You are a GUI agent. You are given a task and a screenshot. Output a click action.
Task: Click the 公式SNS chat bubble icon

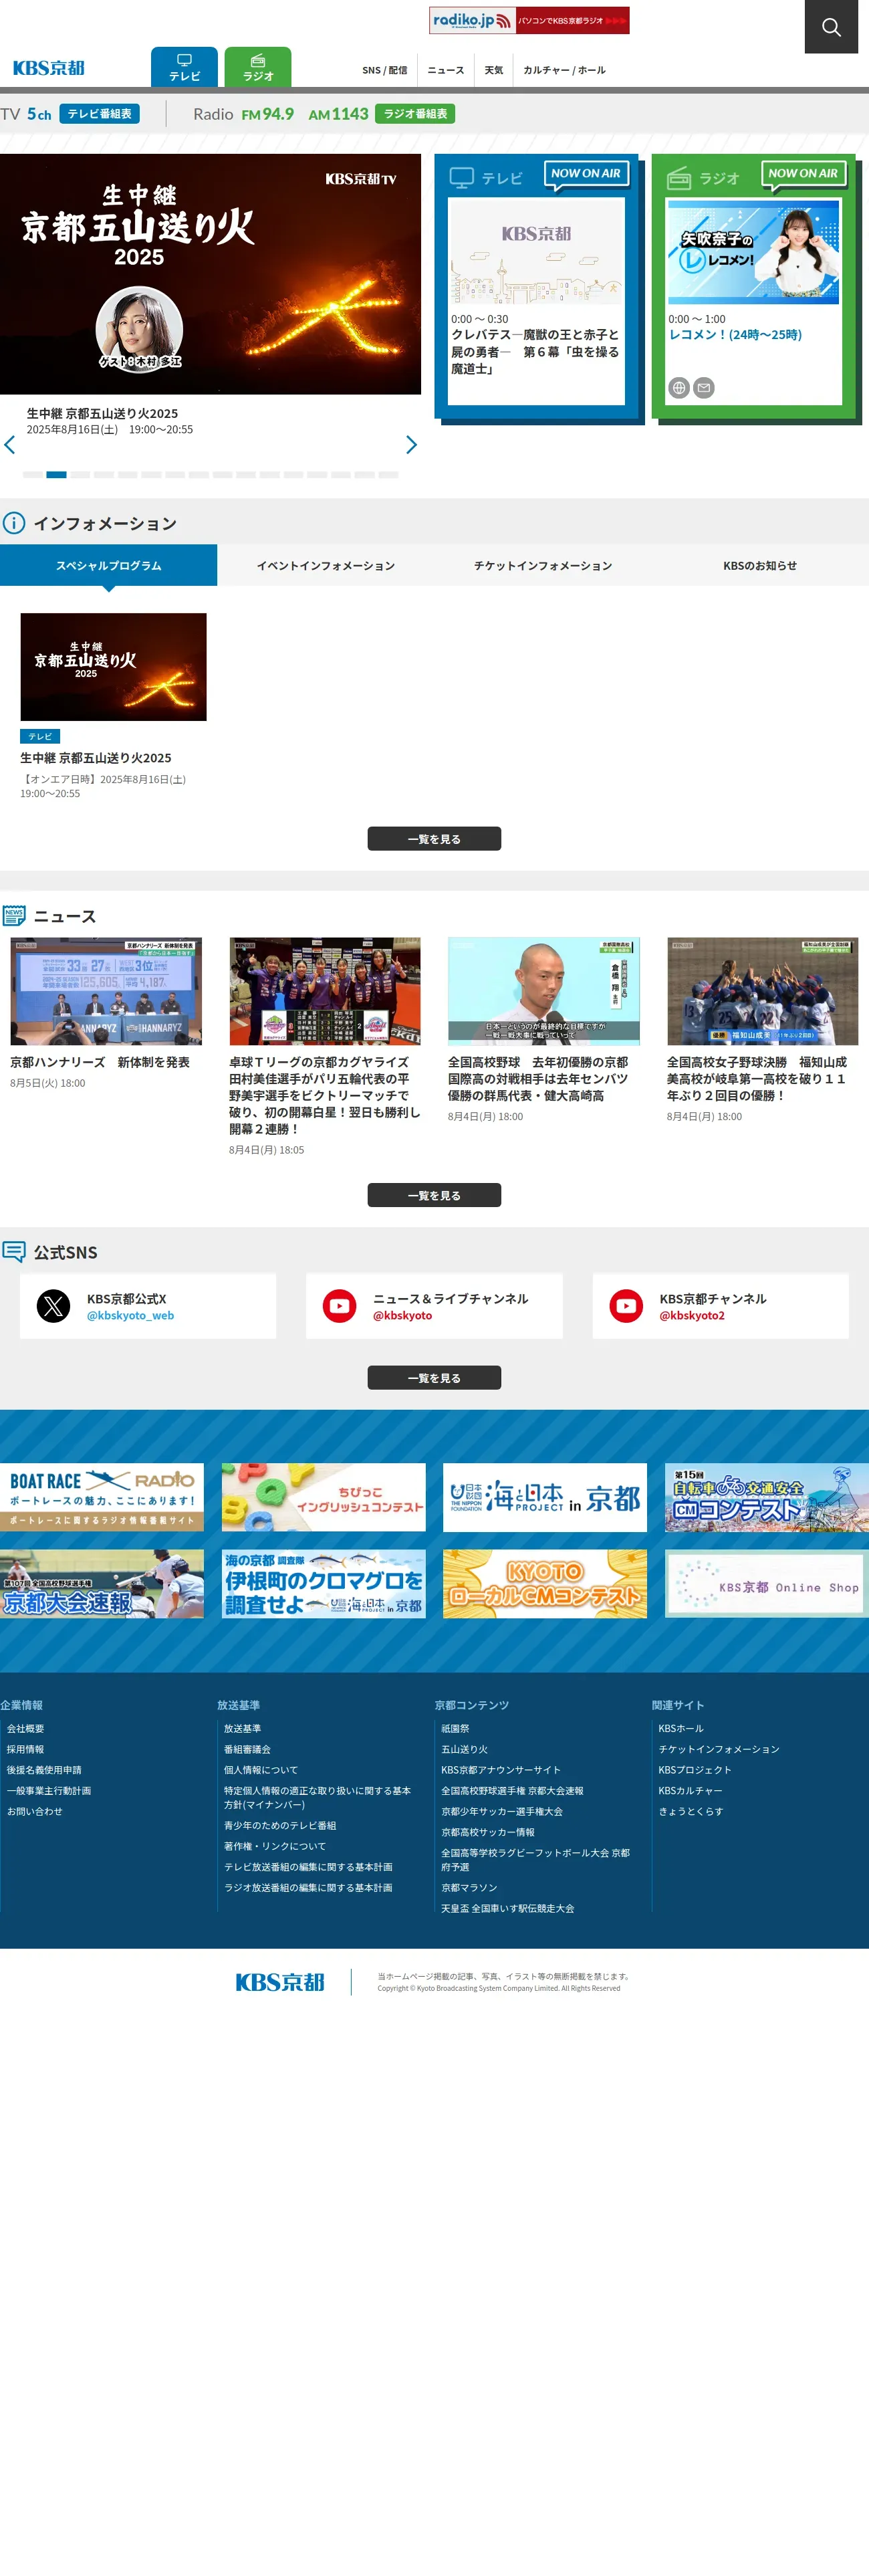point(14,1252)
